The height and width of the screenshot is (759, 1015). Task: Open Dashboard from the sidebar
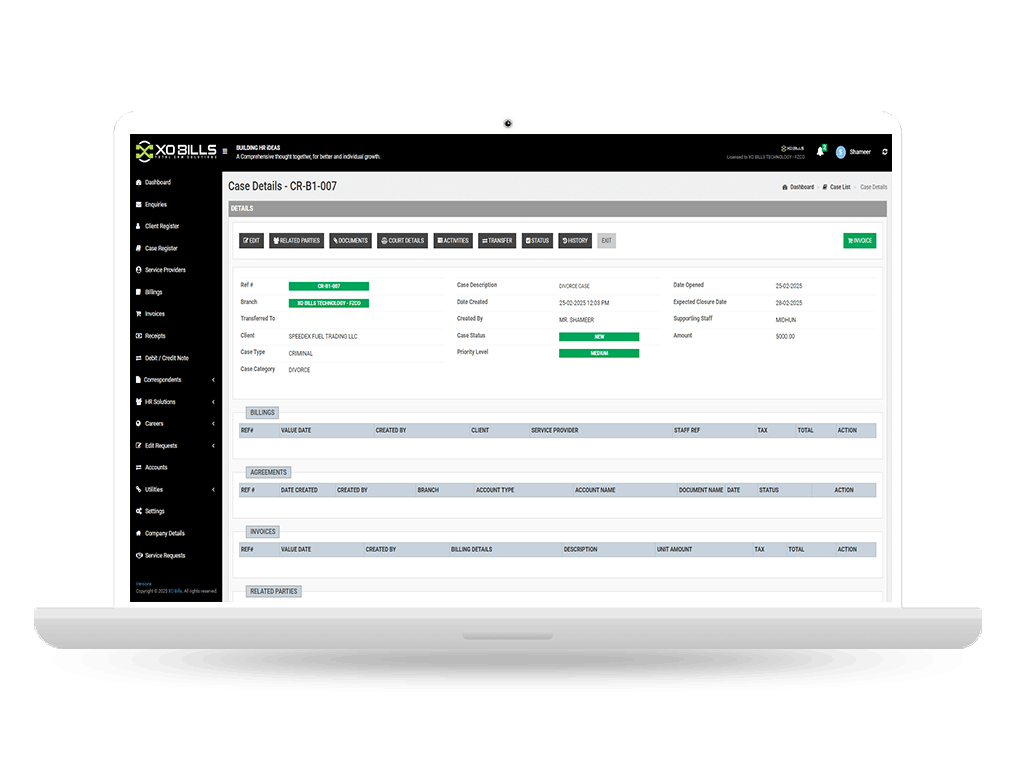157,183
